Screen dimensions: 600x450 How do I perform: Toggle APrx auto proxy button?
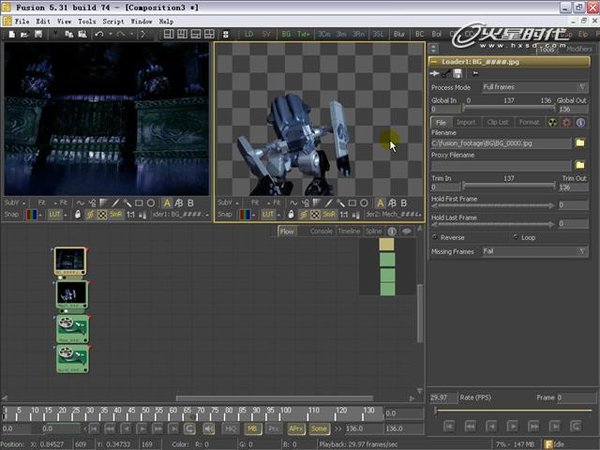296,429
